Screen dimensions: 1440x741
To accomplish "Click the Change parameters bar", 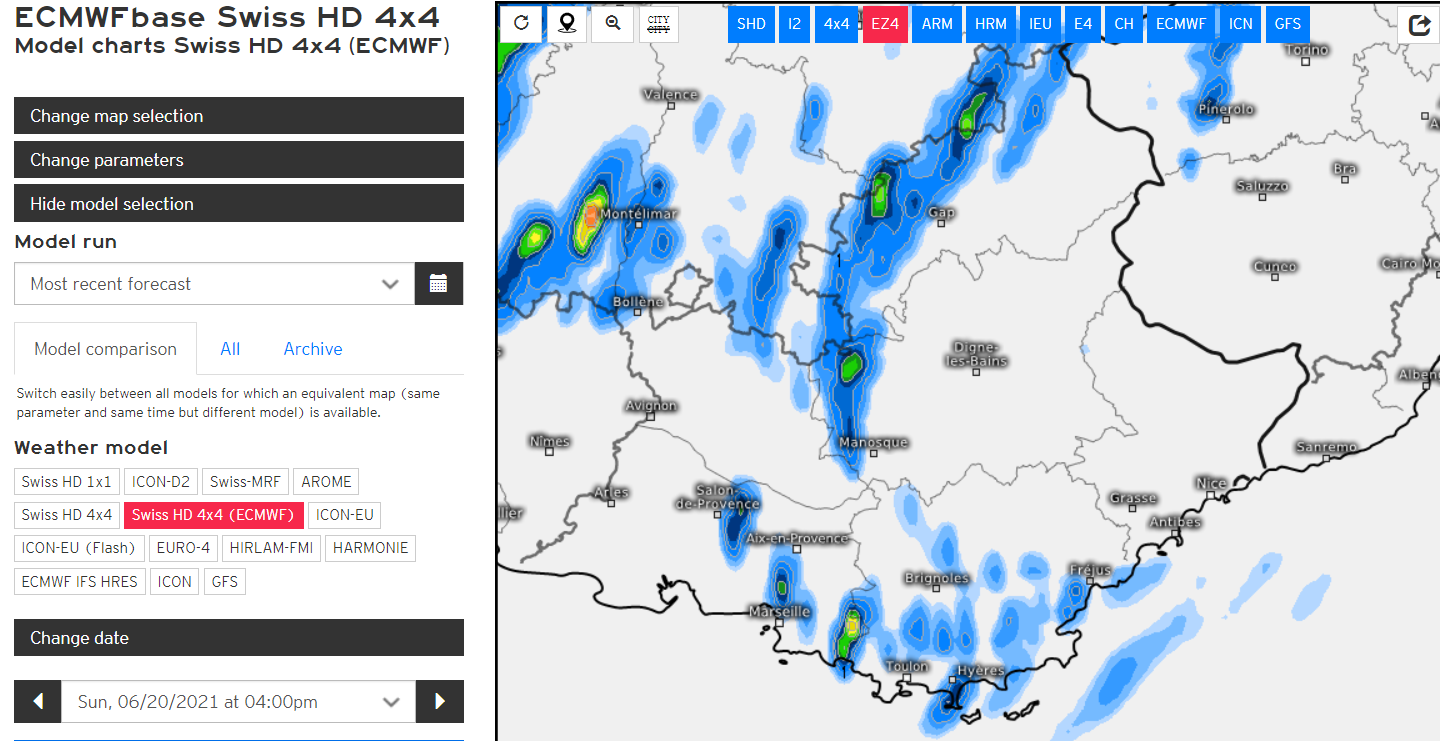I will (239, 160).
